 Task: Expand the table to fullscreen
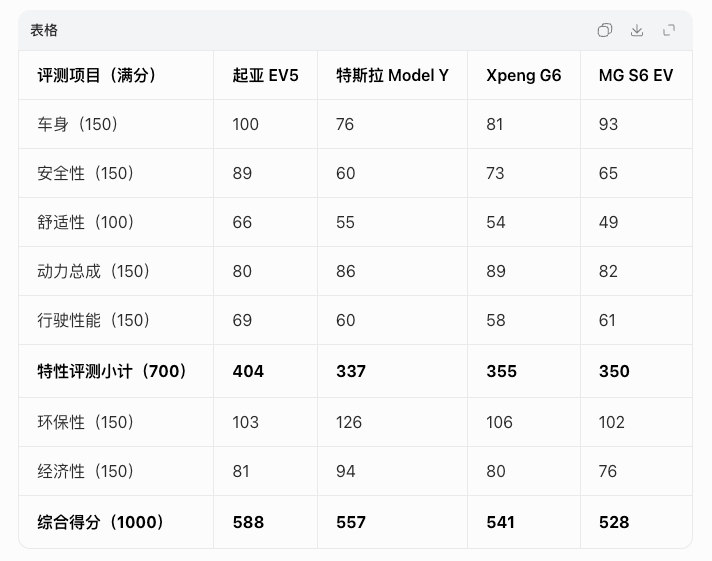(x=669, y=30)
